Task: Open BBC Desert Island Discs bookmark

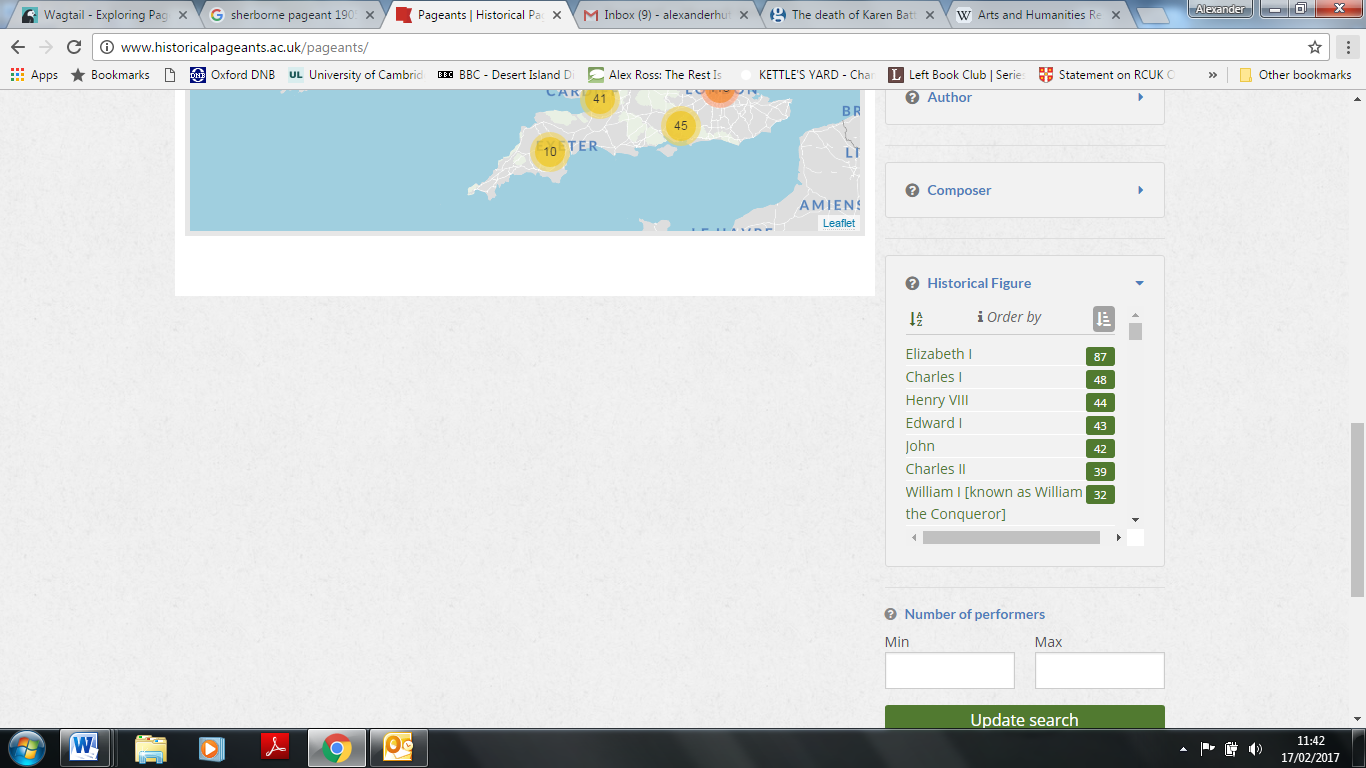Action: tap(506, 75)
